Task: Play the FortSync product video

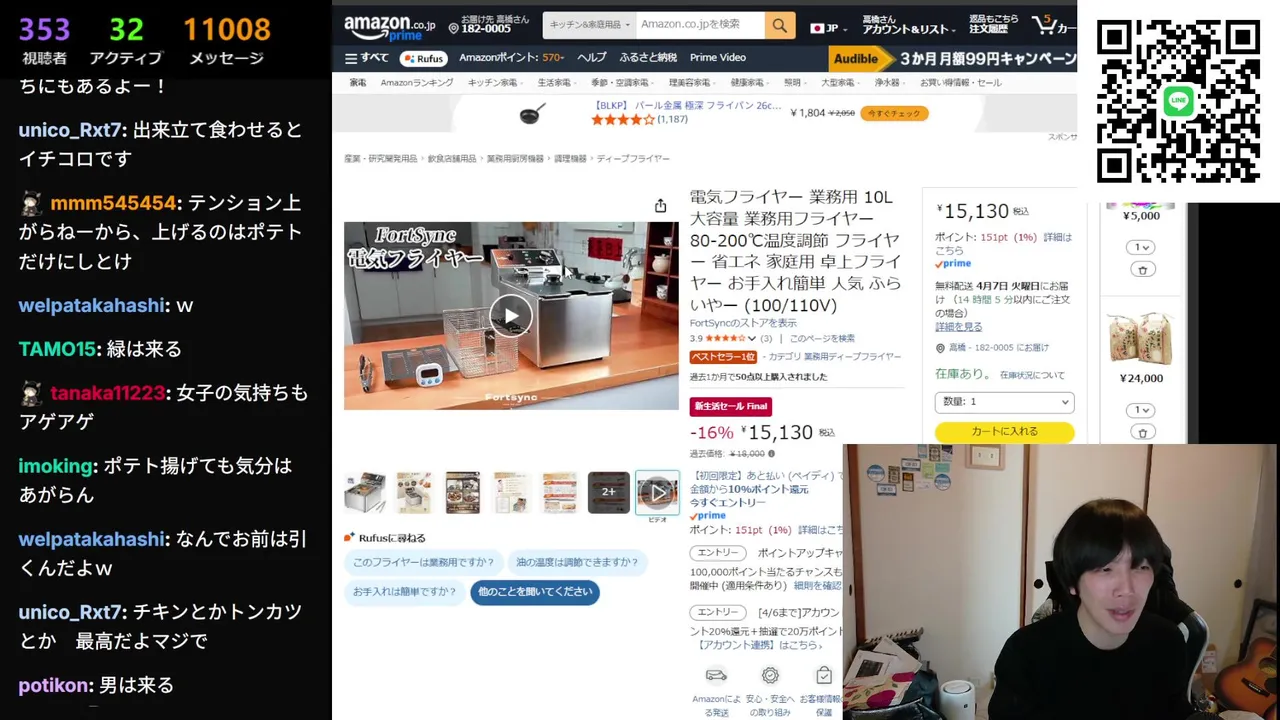Action: (511, 316)
